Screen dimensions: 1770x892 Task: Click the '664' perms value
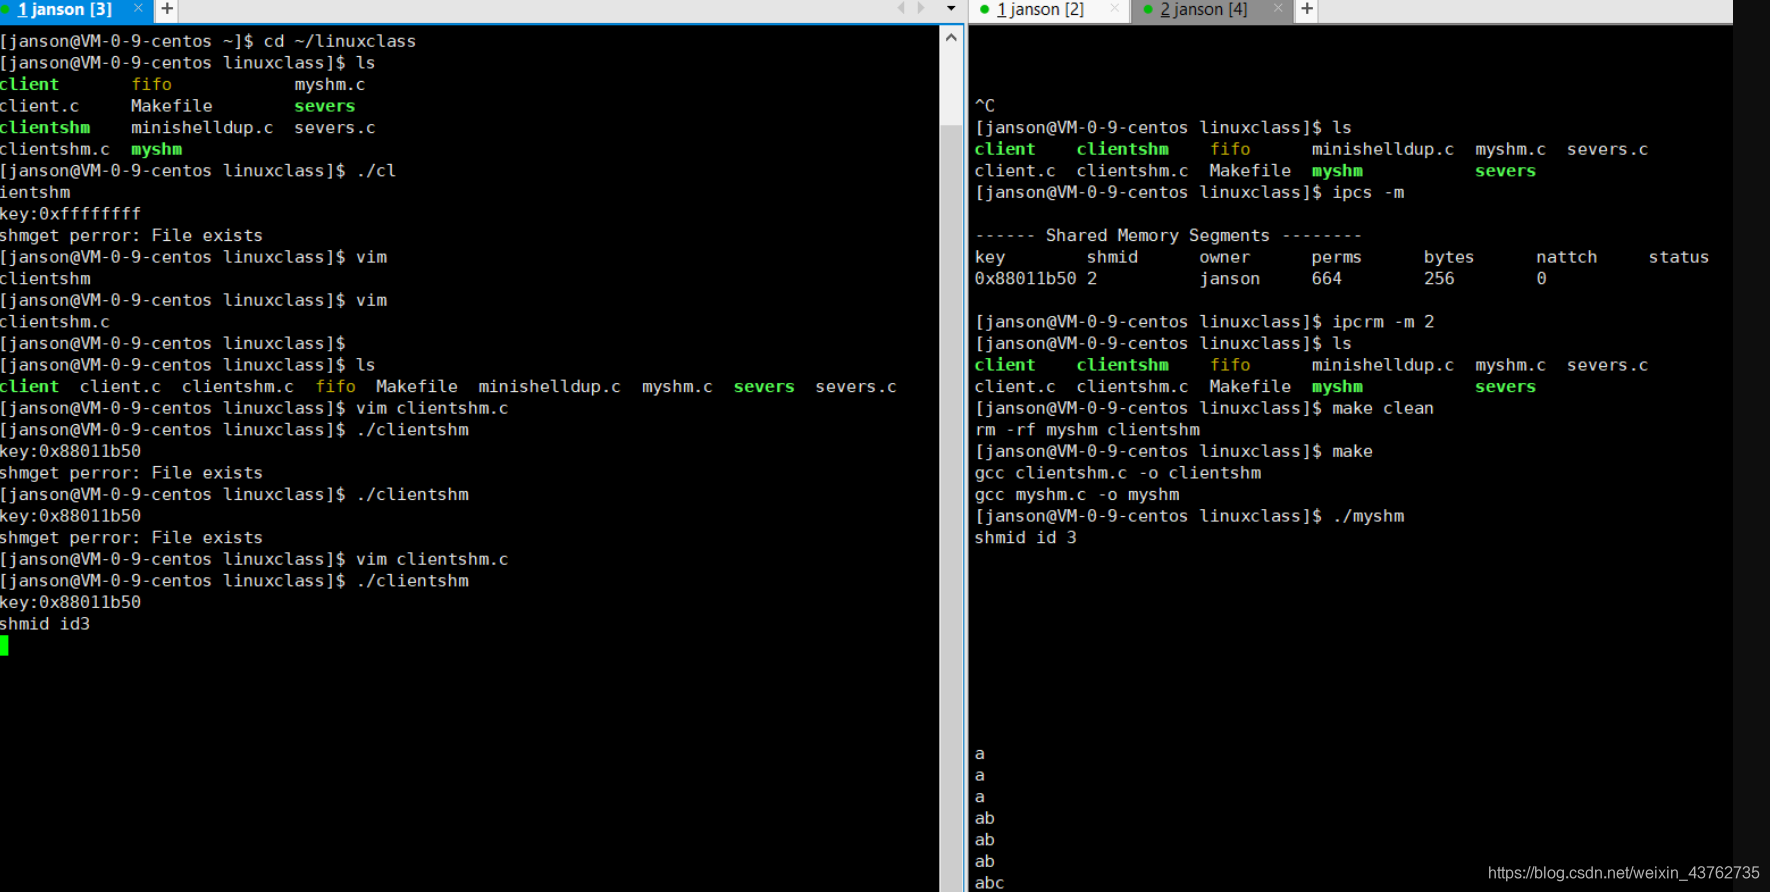coord(1327,279)
